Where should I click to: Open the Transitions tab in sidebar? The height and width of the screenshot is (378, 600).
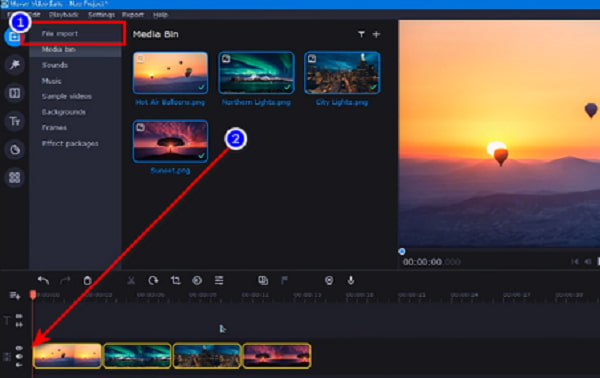tap(15, 93)
